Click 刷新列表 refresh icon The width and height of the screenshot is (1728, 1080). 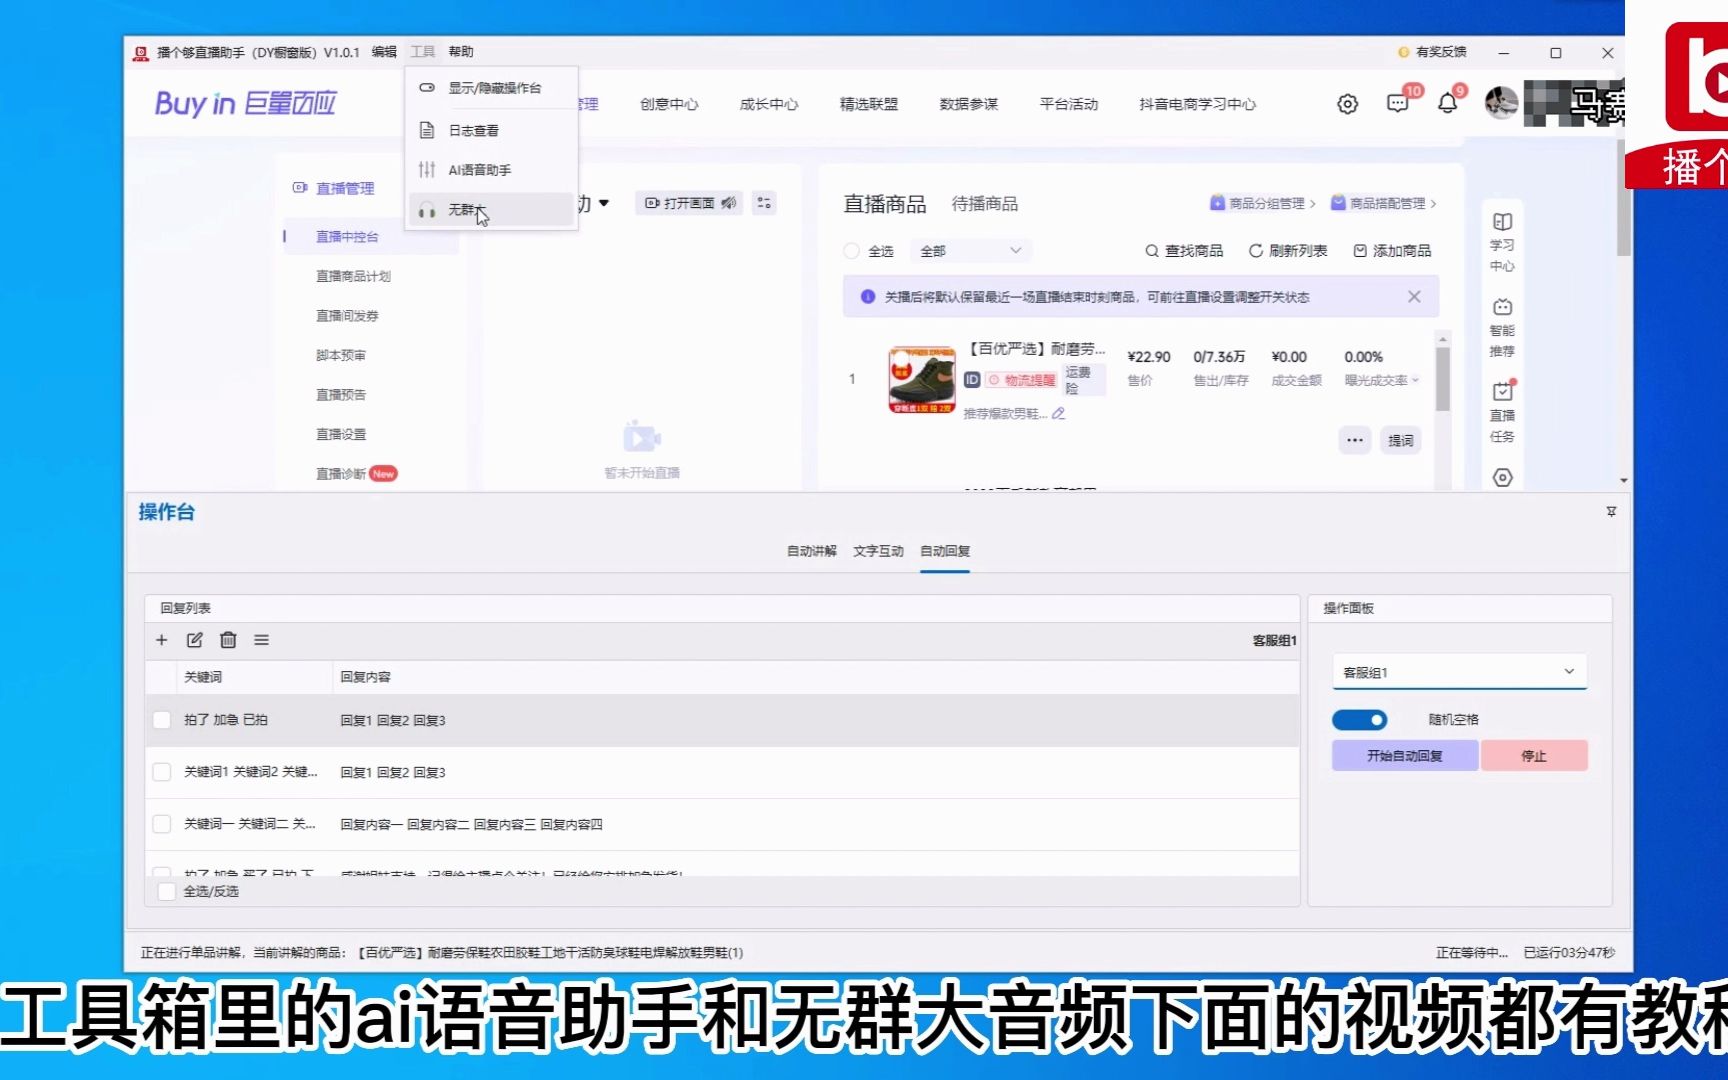coord(1256,251)
